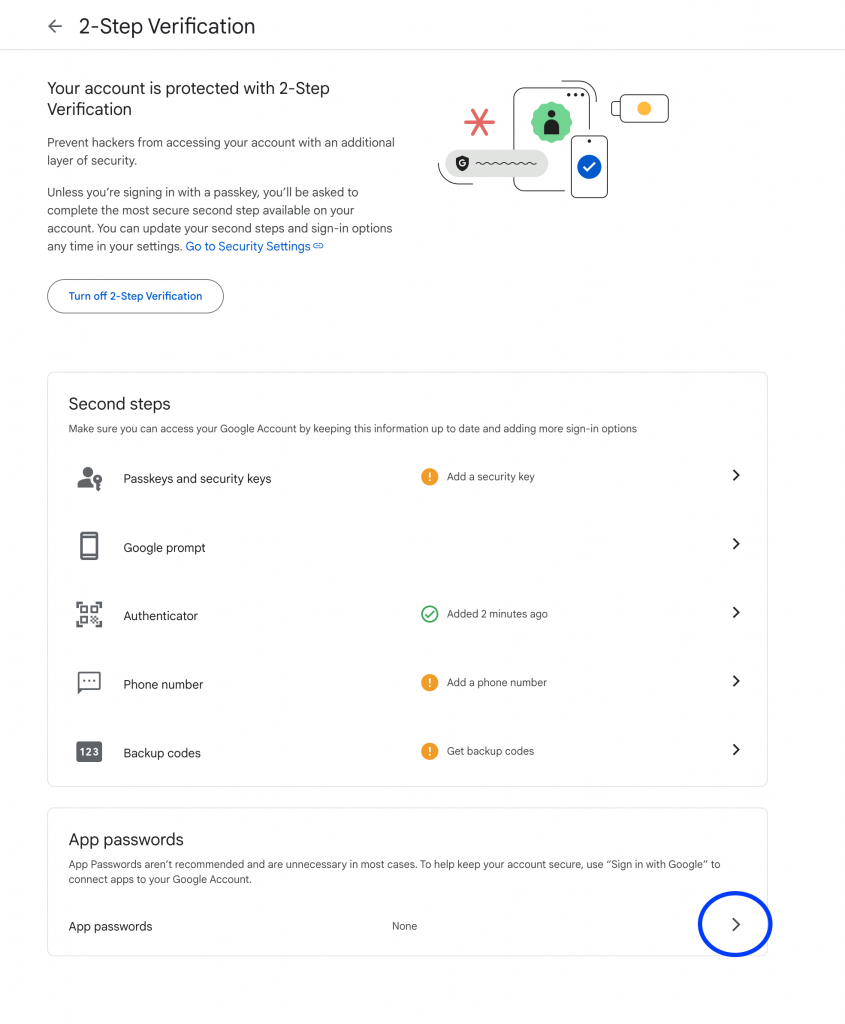Select the Backup codes label
The height and width of the screenshot is (1024, 845).
[x=162, y=753]
